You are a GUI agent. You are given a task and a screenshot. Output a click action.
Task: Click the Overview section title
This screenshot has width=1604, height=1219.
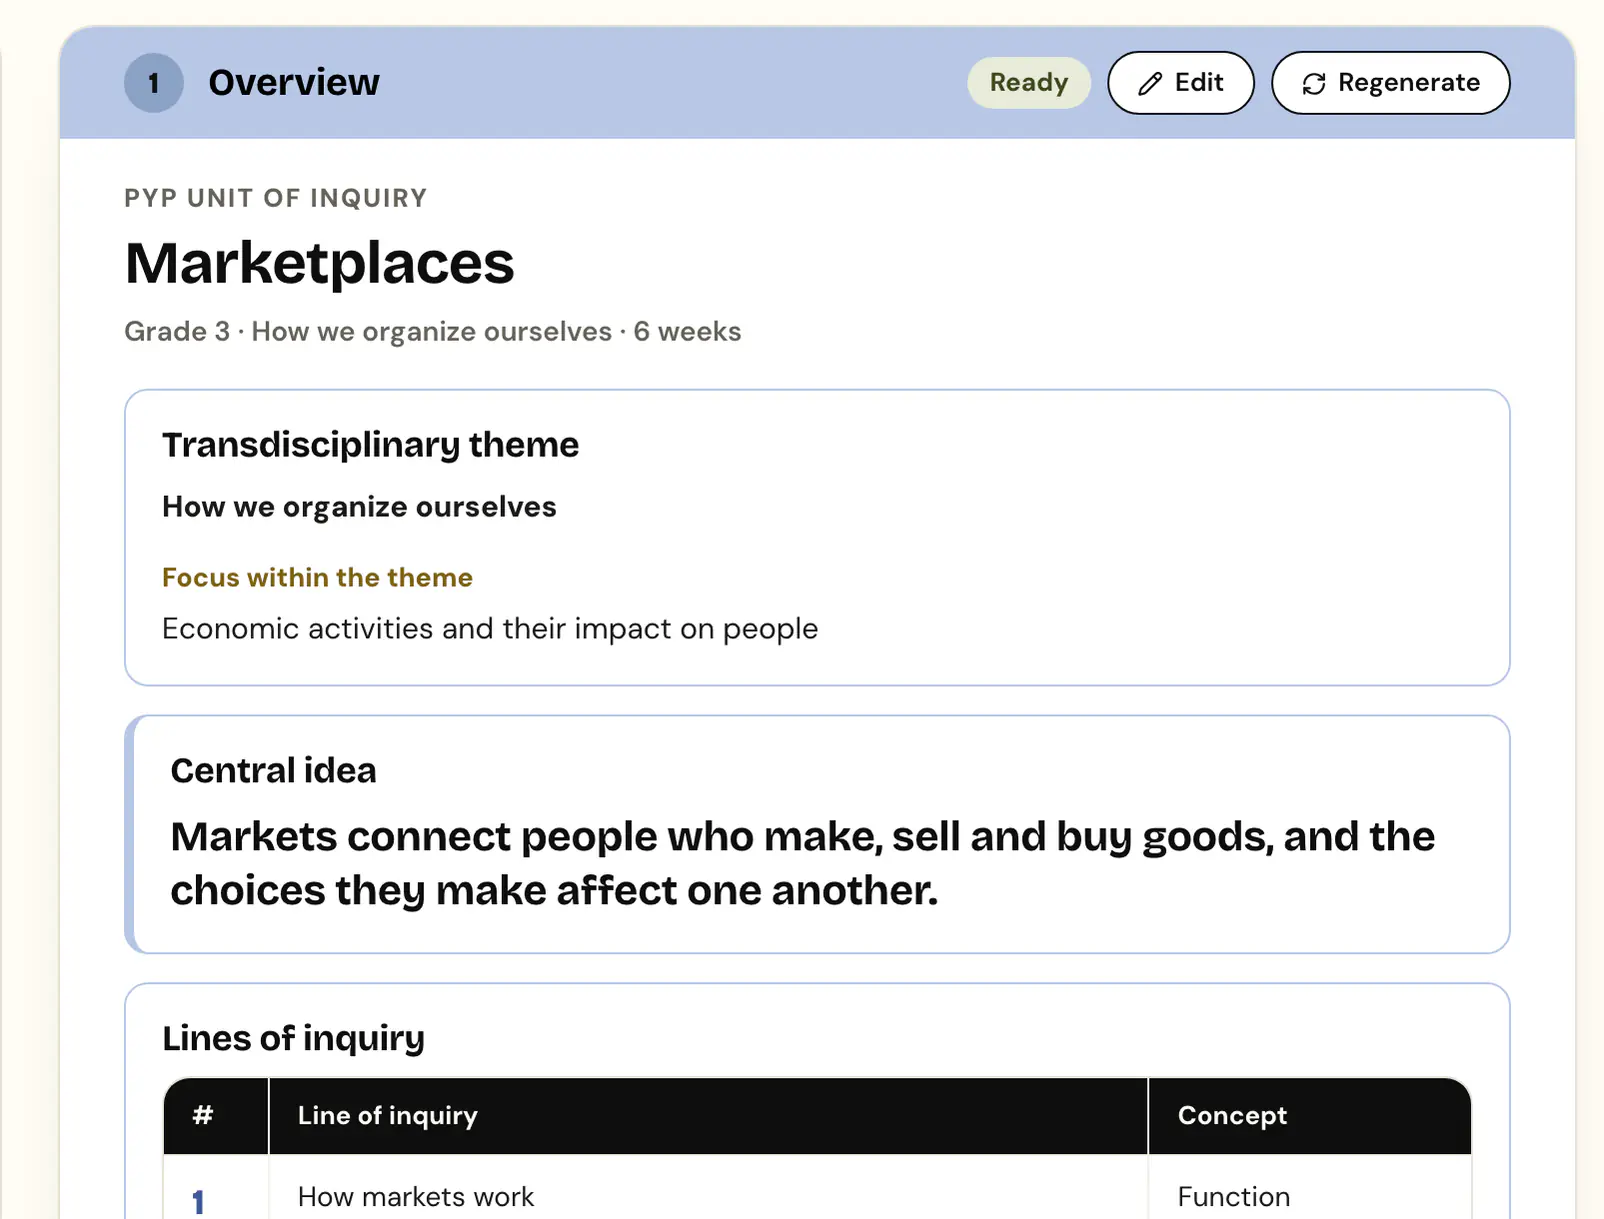[294, 82]
